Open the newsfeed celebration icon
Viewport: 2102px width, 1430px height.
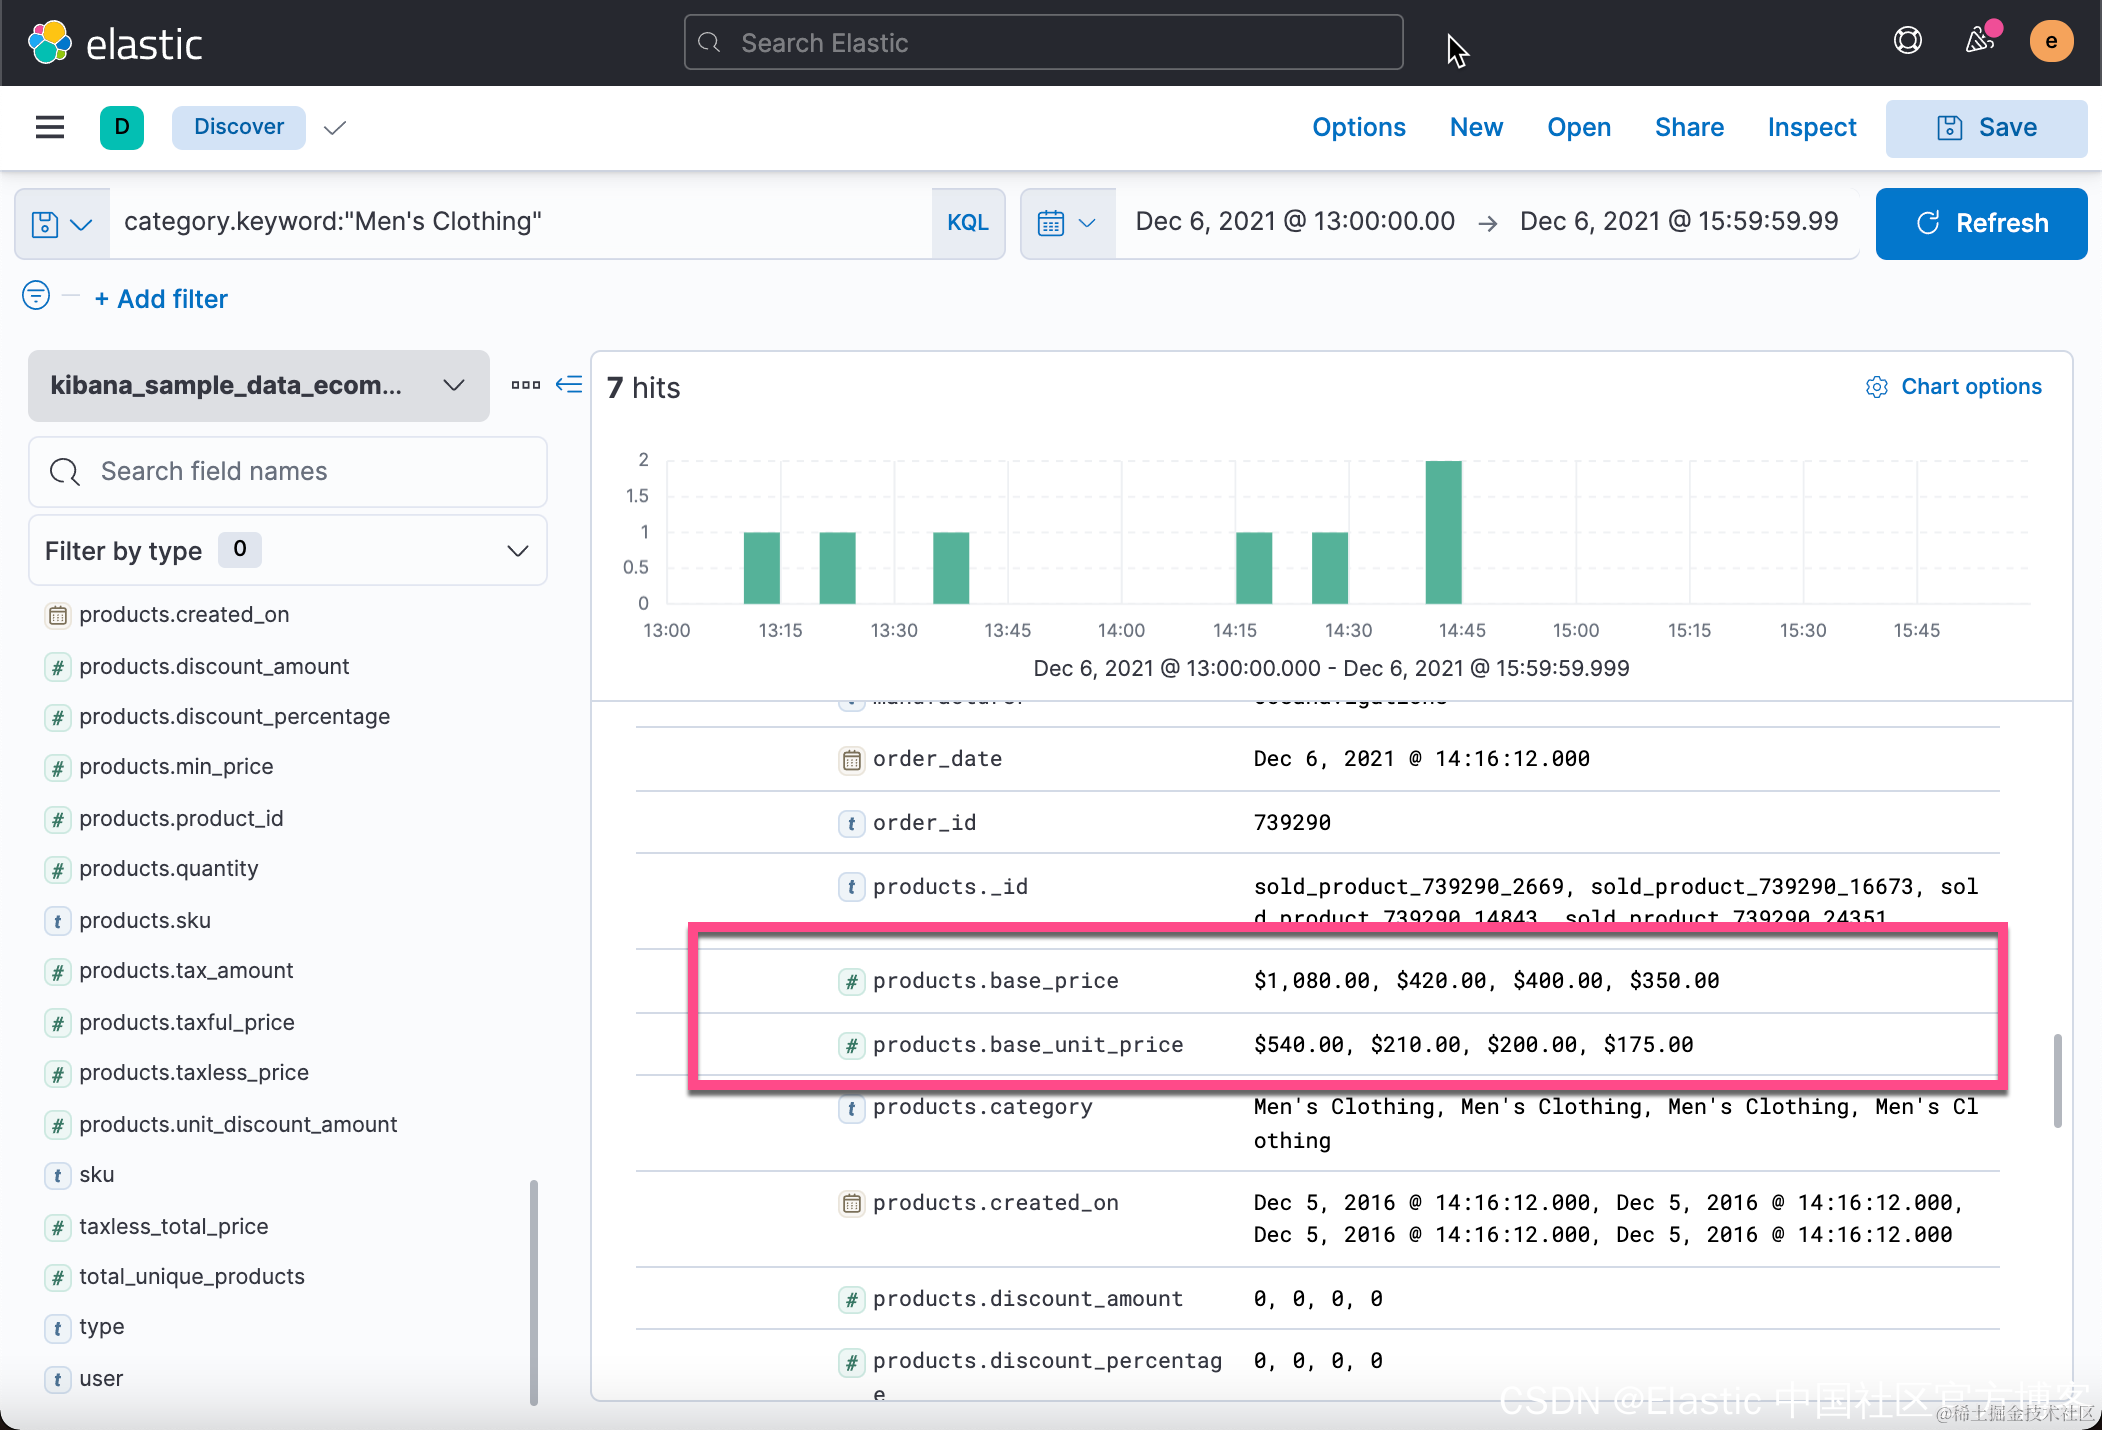(1979, 41)
